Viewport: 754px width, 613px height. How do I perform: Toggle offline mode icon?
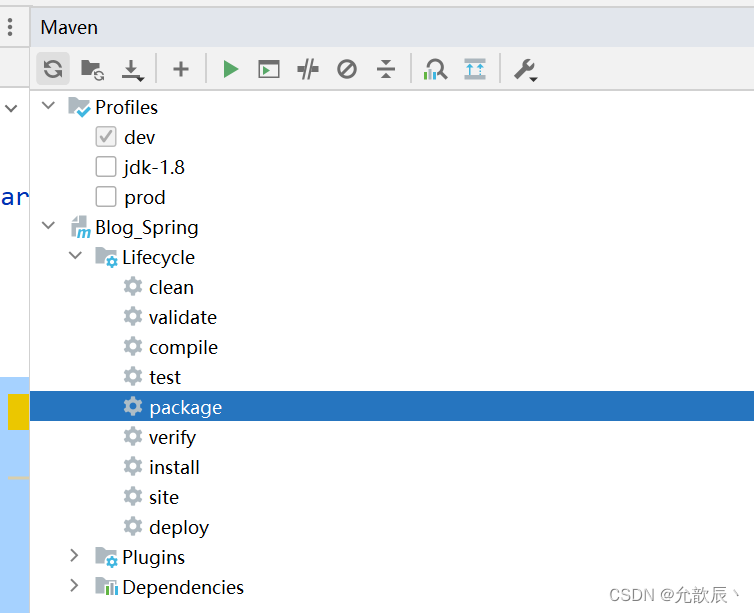tap(308, 69)
